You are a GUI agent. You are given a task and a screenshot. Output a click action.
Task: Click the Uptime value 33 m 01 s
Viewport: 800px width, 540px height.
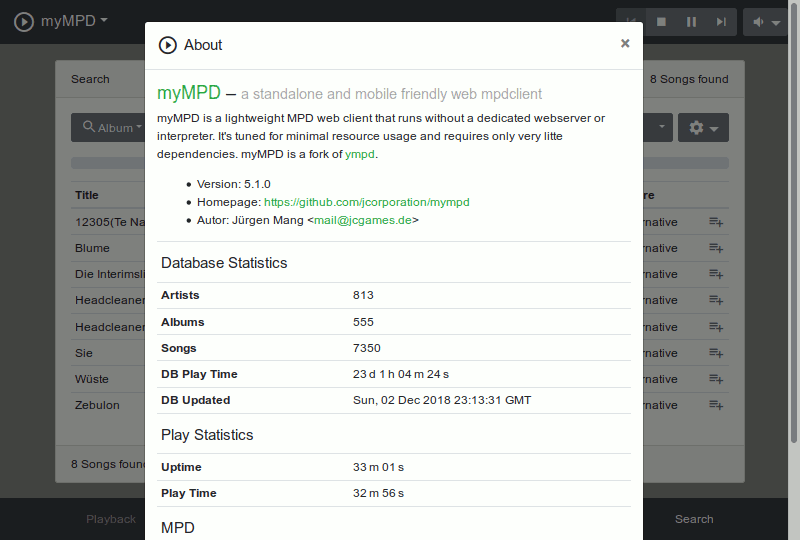pos(378,467)
